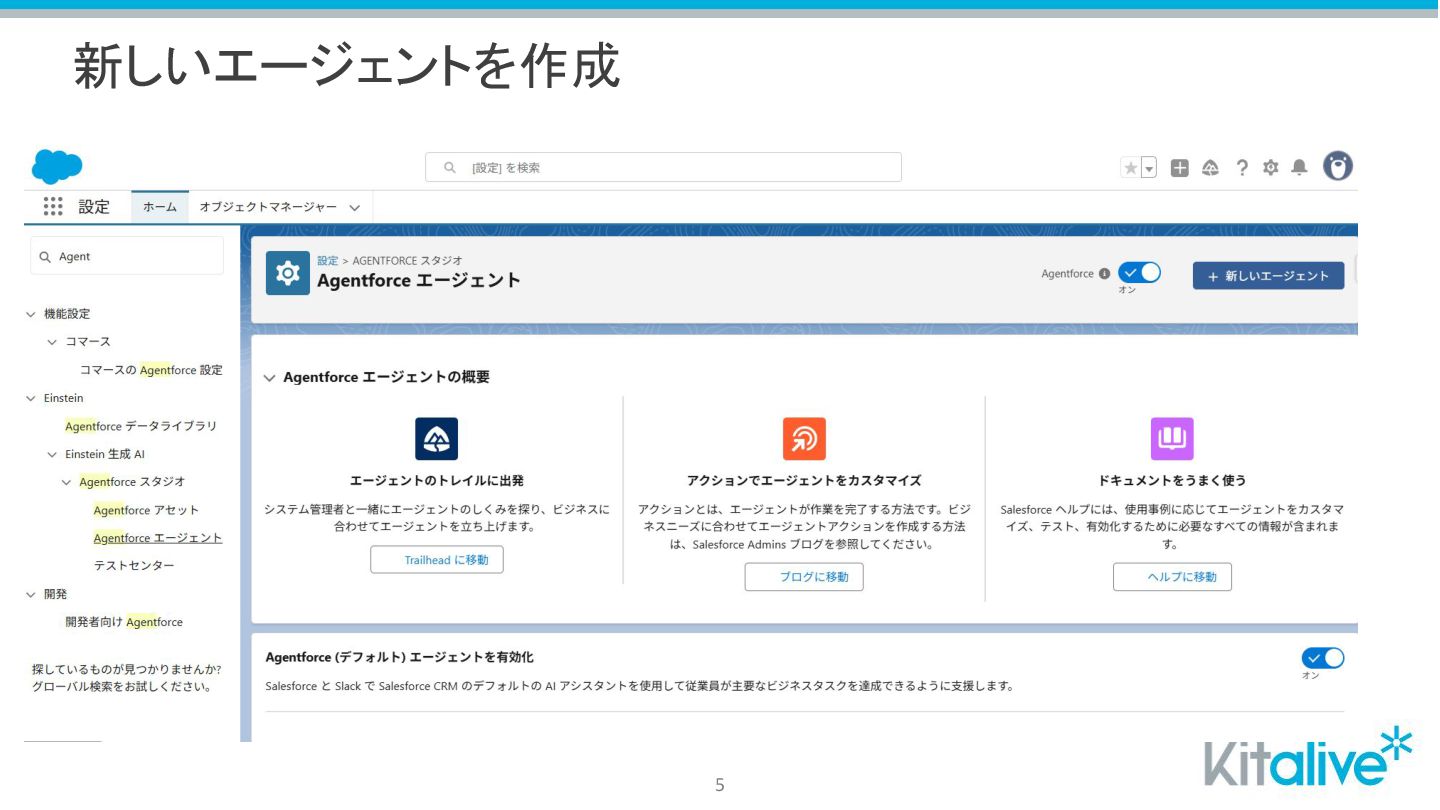The height and width of the screenshot is (810, 1440).
Task: Open the Trailhead guidance icon in header
Action: (1210, 168)
